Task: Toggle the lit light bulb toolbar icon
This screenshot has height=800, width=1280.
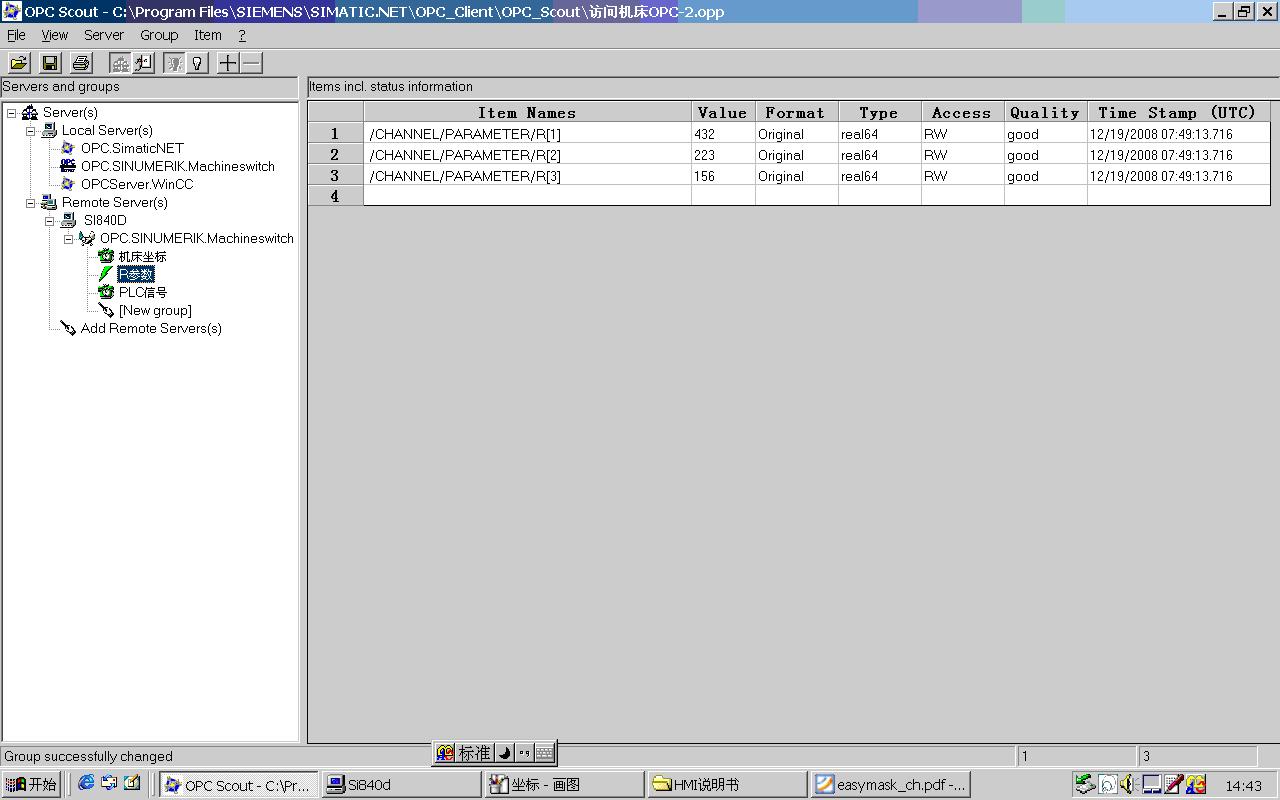Action: point(174,63)
